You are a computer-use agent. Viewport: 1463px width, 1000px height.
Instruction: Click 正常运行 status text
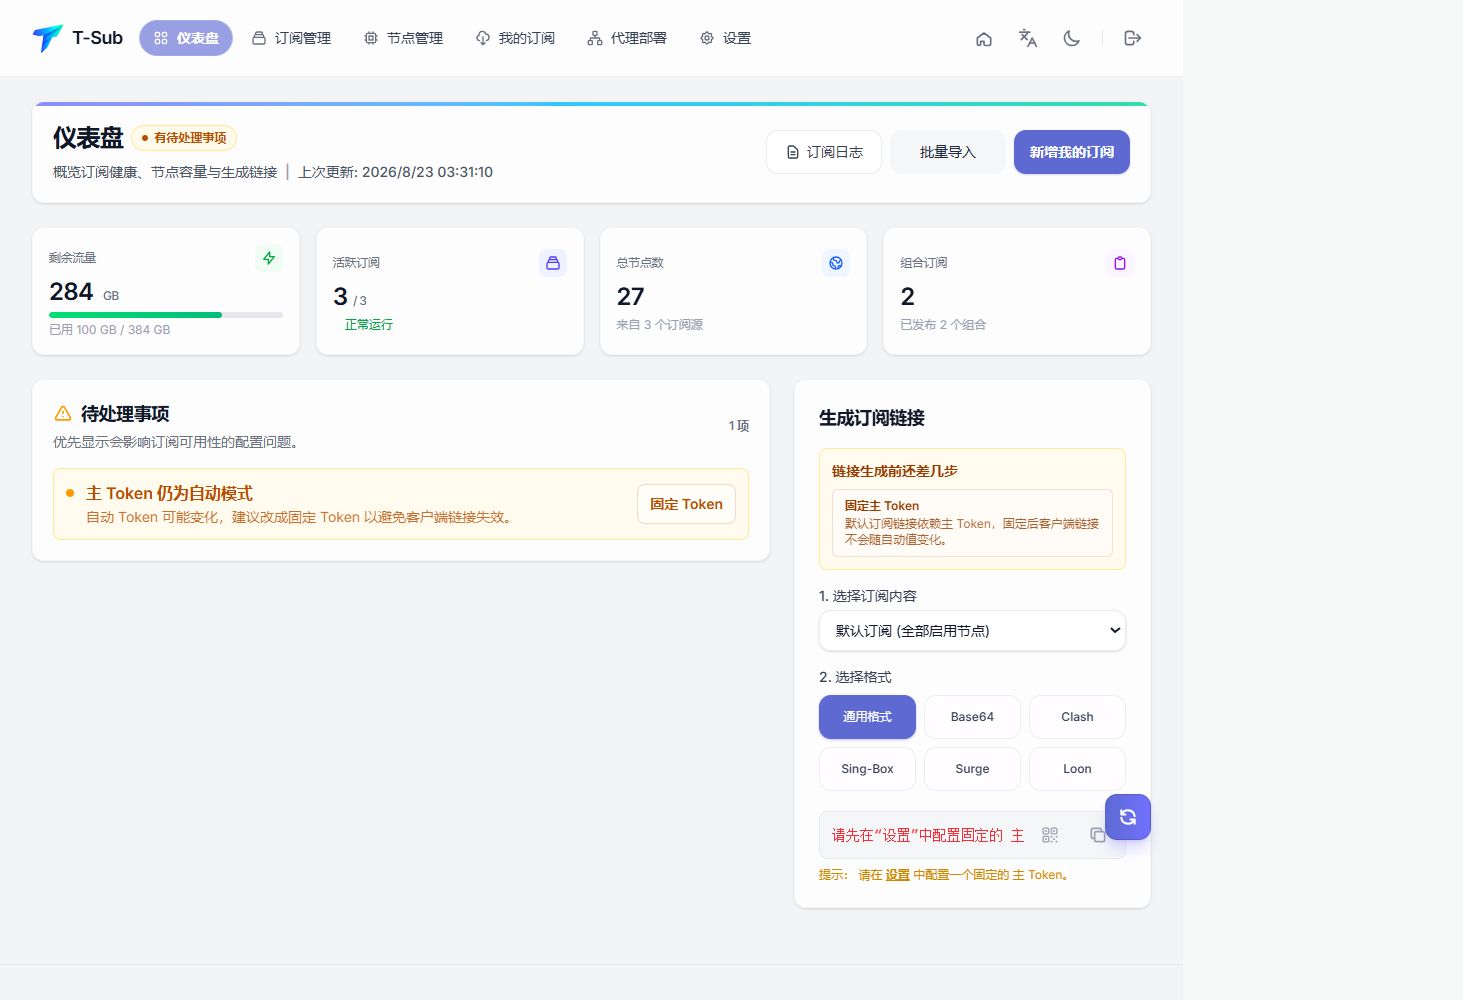tap(369, 325)
